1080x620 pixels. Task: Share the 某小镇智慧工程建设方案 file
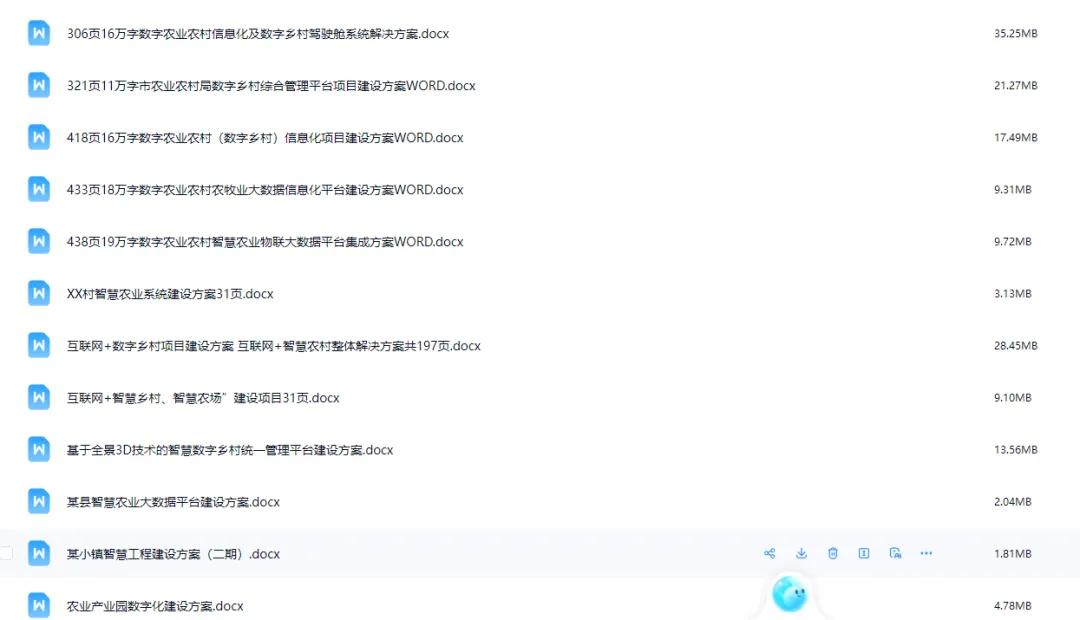click(x=769, y=553)
